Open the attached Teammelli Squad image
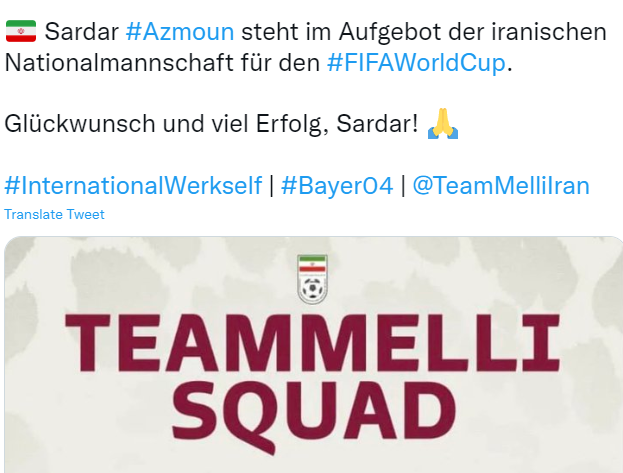 click(313, 355)
